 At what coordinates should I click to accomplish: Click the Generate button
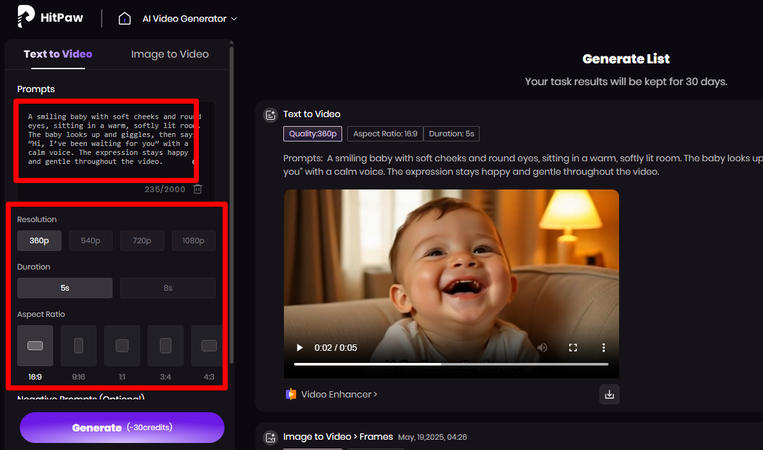(122, 428)
